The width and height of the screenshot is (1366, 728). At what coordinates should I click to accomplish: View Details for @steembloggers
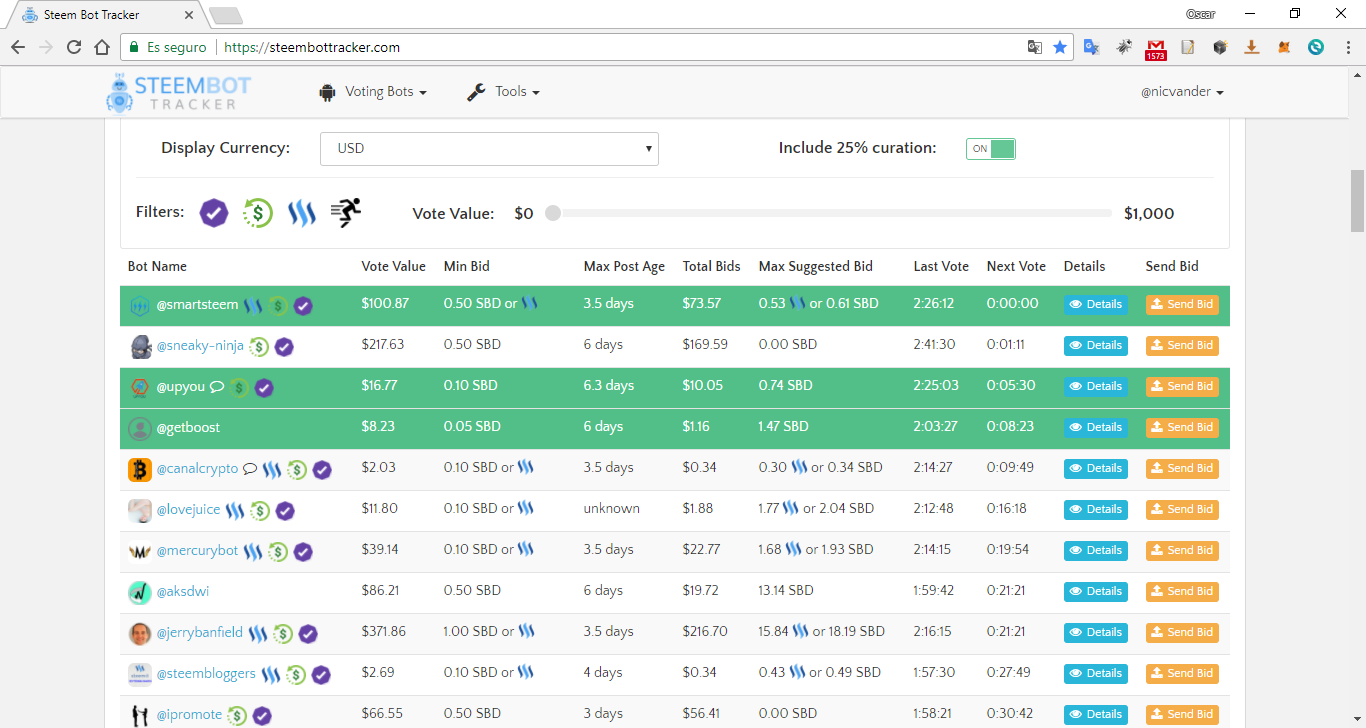(1096, 674)
